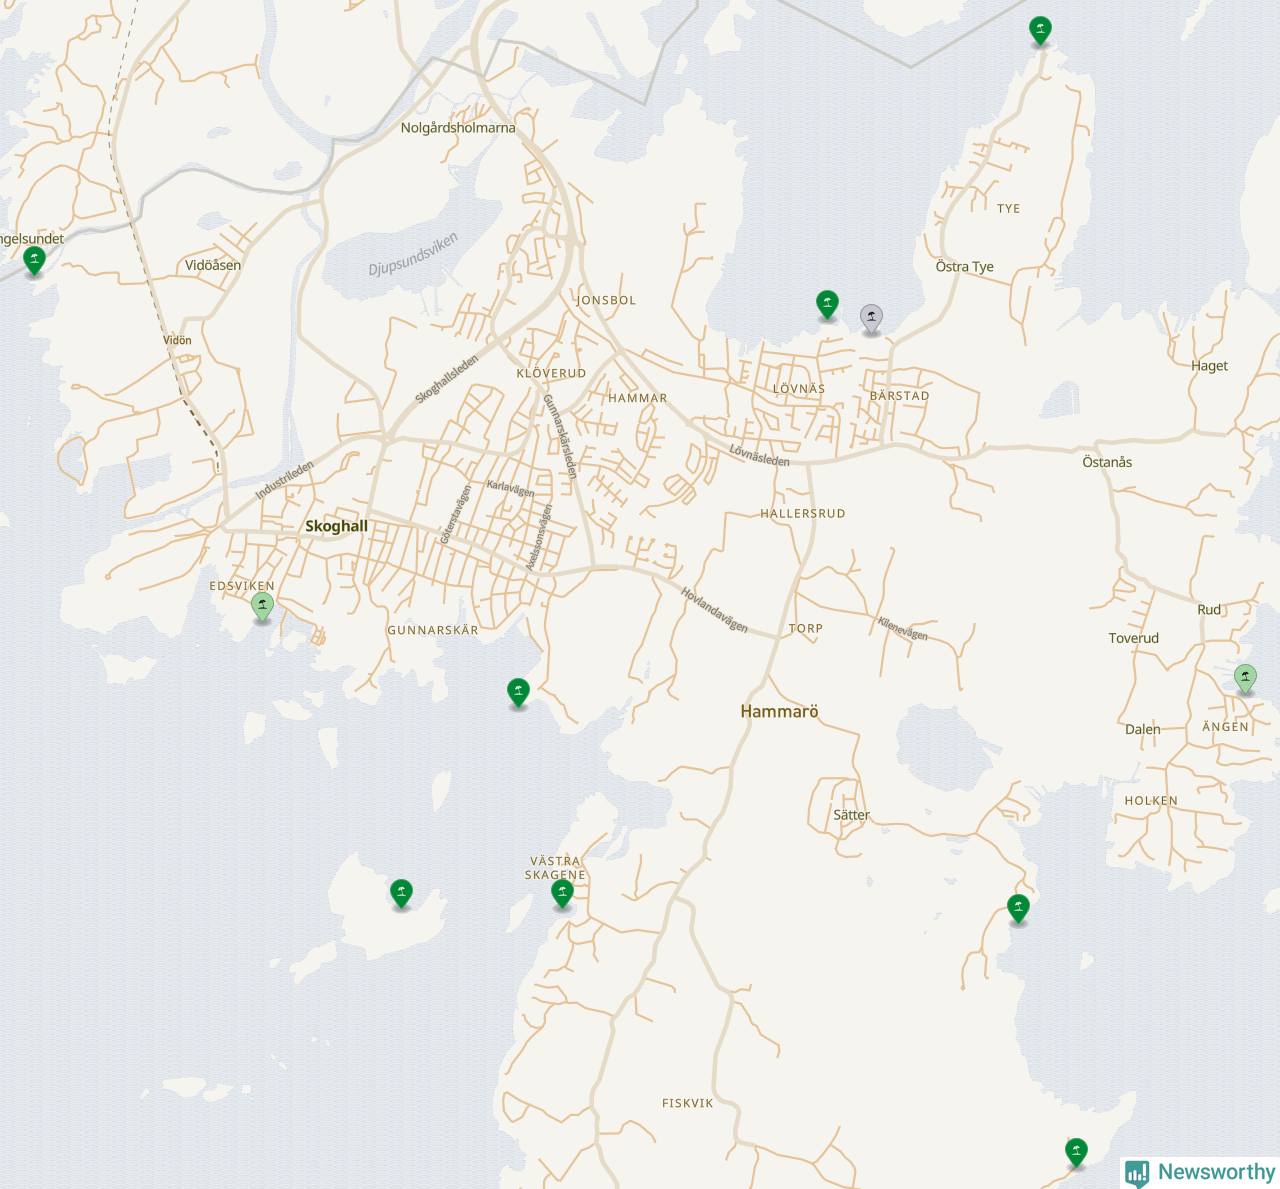Click the HALLERSRUD label
1280x1189 pixels.
coord(803,513)
